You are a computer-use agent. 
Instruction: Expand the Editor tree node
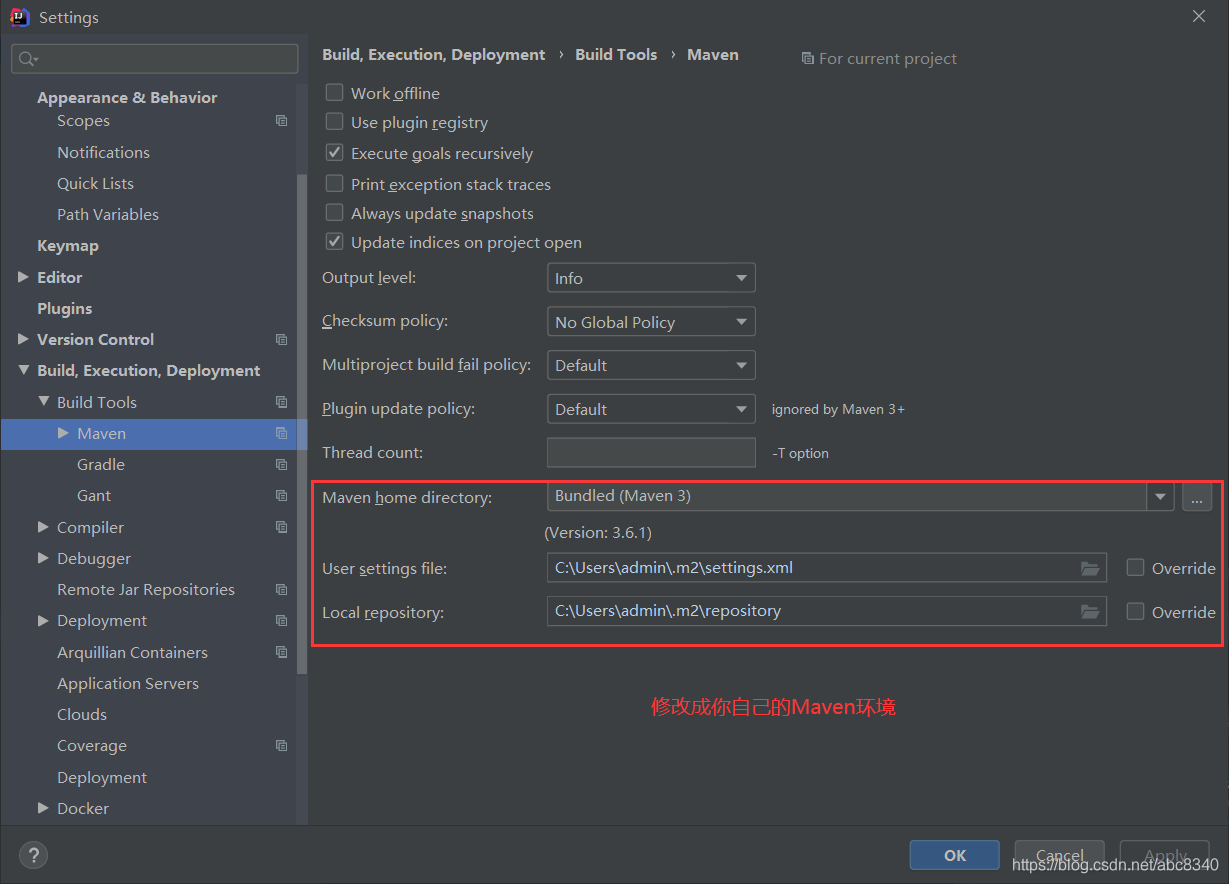pos(23,277)
